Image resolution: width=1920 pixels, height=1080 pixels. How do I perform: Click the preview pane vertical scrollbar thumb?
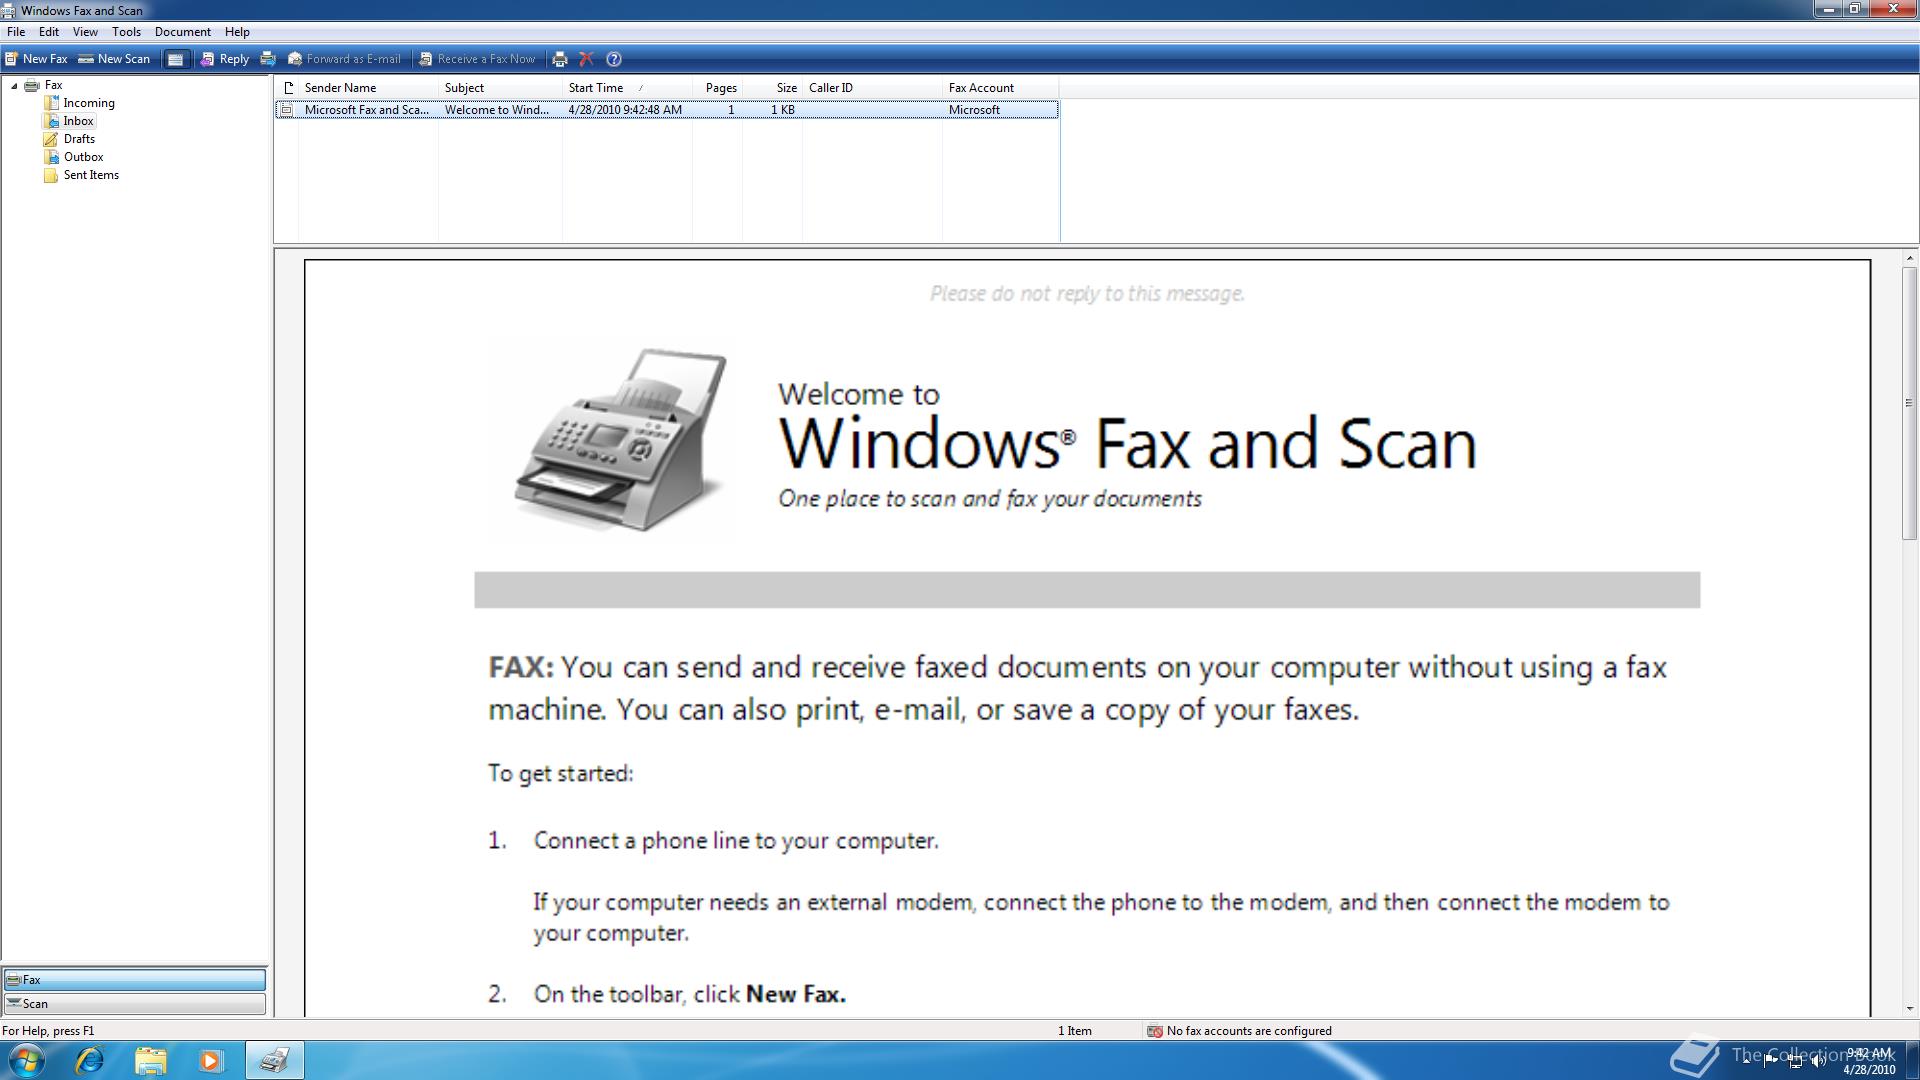click(1909, 404)
